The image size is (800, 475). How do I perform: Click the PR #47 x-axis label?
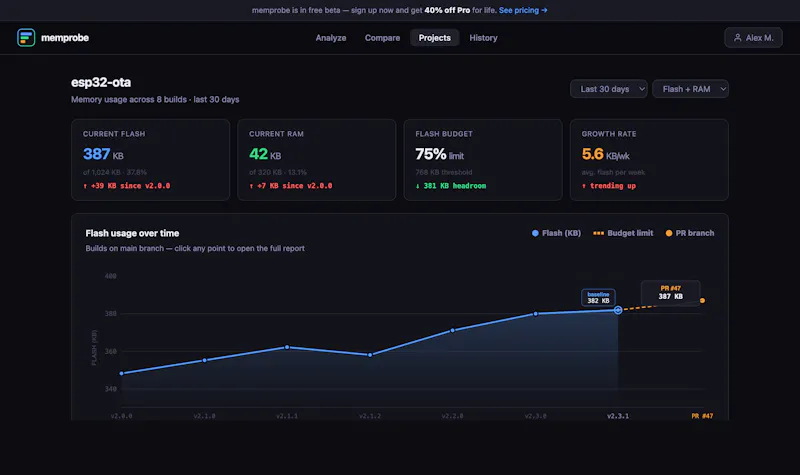coord(702,416)
